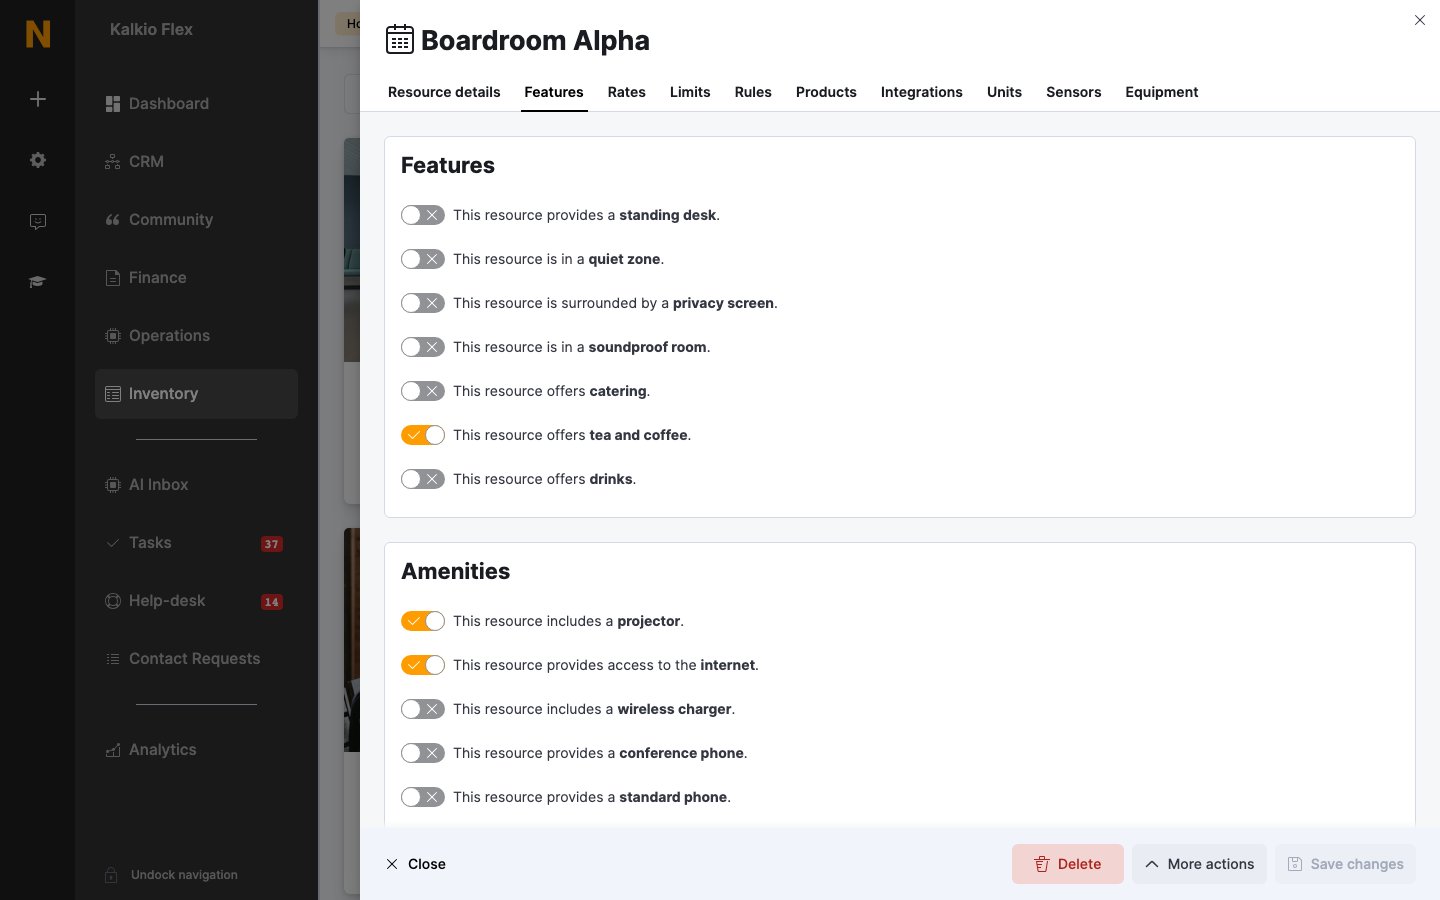
Task: Switch to the Products tab
Action: click(x=826, y=92)
